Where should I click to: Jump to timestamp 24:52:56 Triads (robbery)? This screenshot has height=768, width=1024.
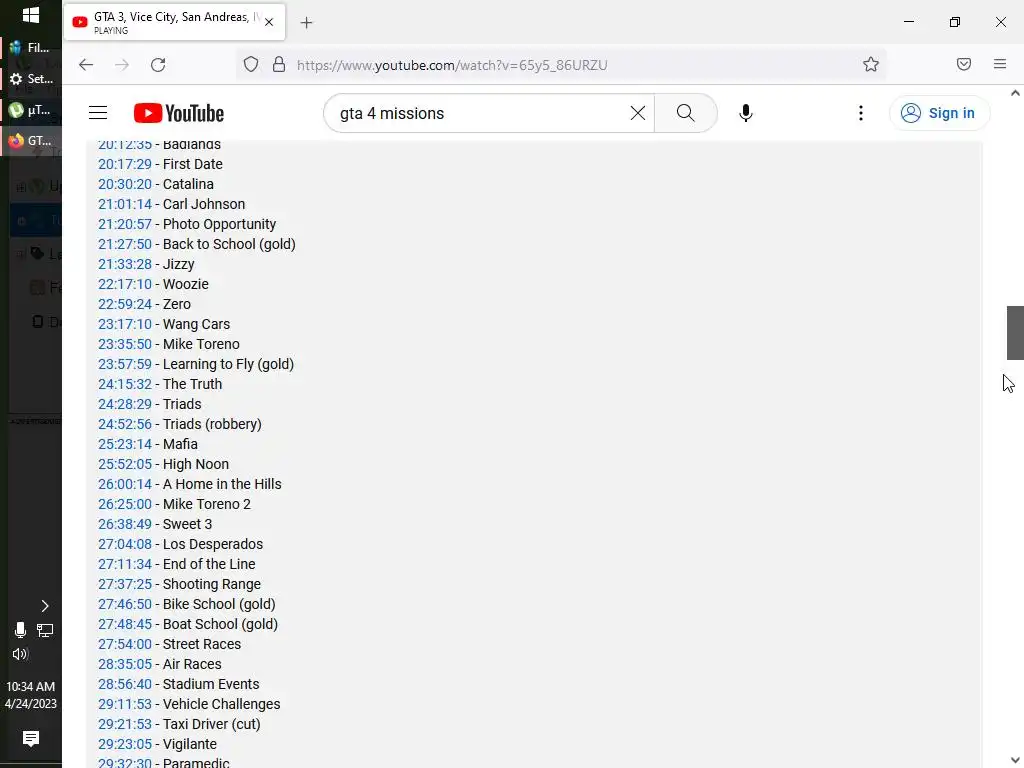pos(125,424)
